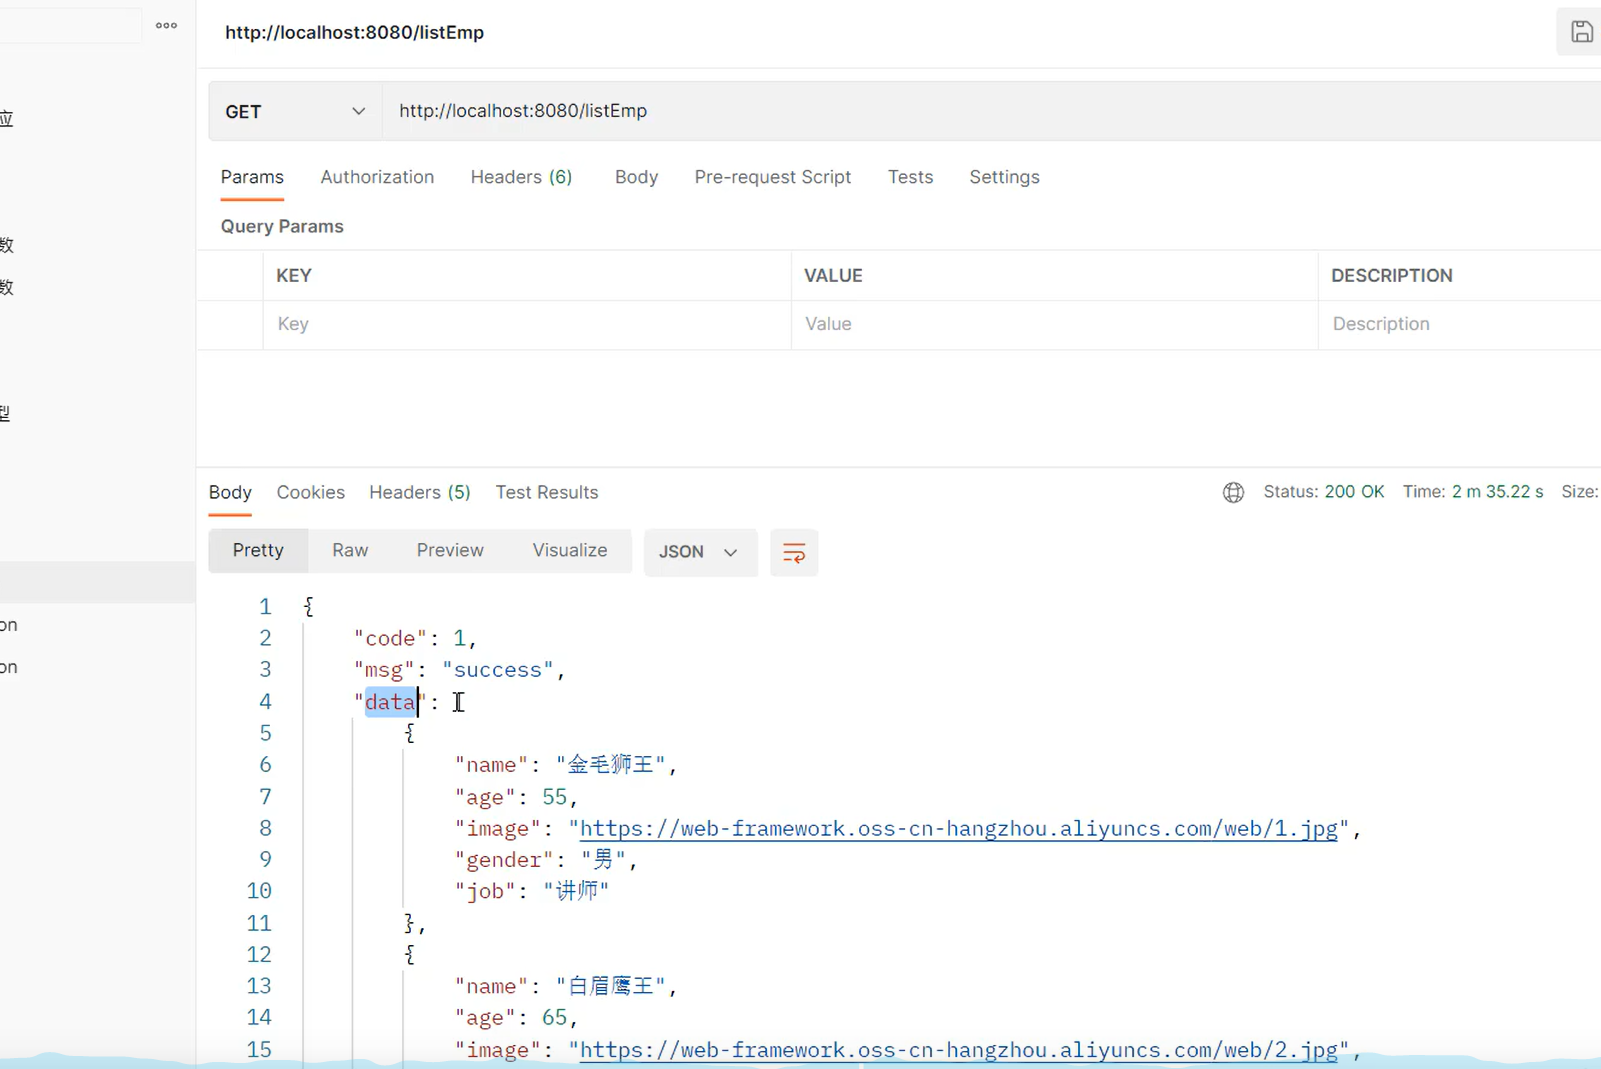Show the Test Results tab
Image resolution: width=1601 pixels, height=1069 pixels.
(546, 492)
